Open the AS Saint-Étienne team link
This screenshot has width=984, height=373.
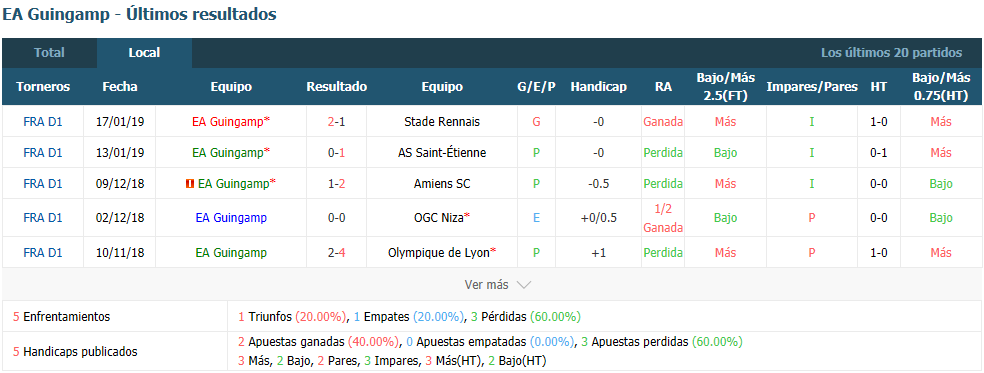(x=442, y=152)
